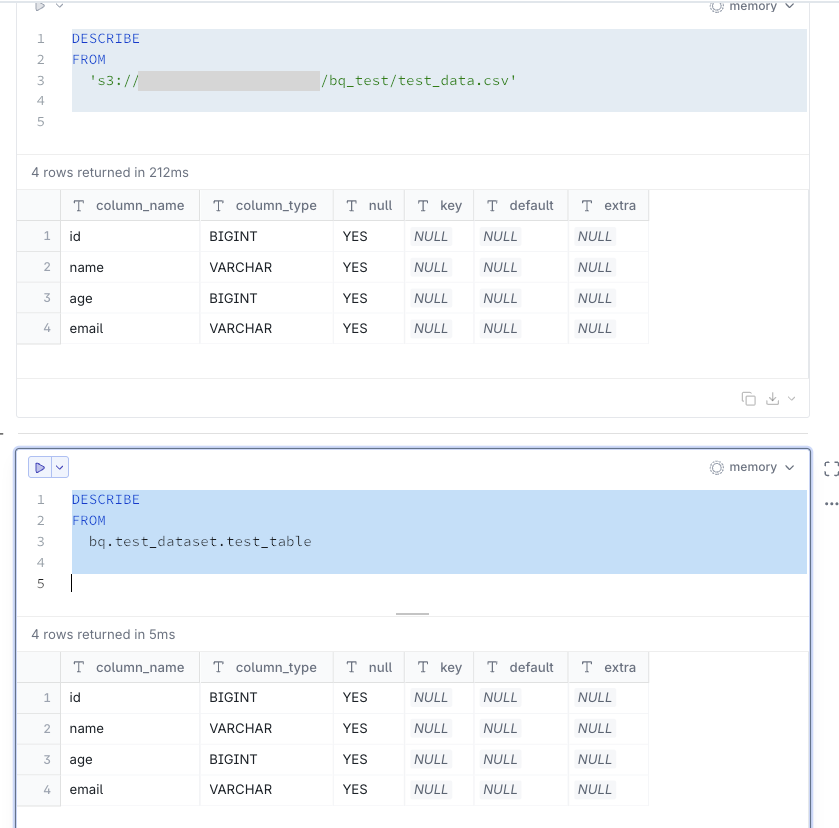Click type icon beside default header in S3 results
This screenshot has width=839, height=828.
point(492,206)
